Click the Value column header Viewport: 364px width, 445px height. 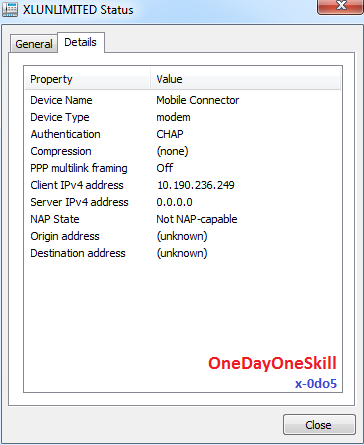246,79
